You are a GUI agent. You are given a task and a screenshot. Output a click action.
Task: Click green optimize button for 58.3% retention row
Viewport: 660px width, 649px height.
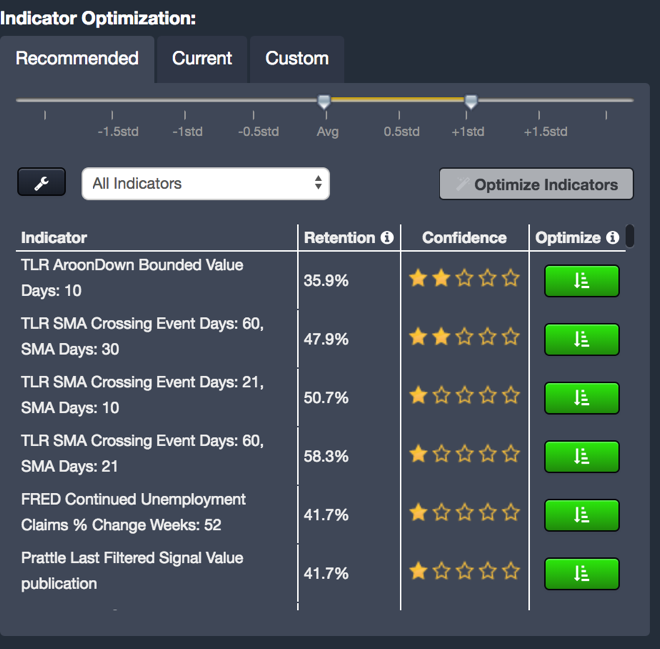(581, 456)
